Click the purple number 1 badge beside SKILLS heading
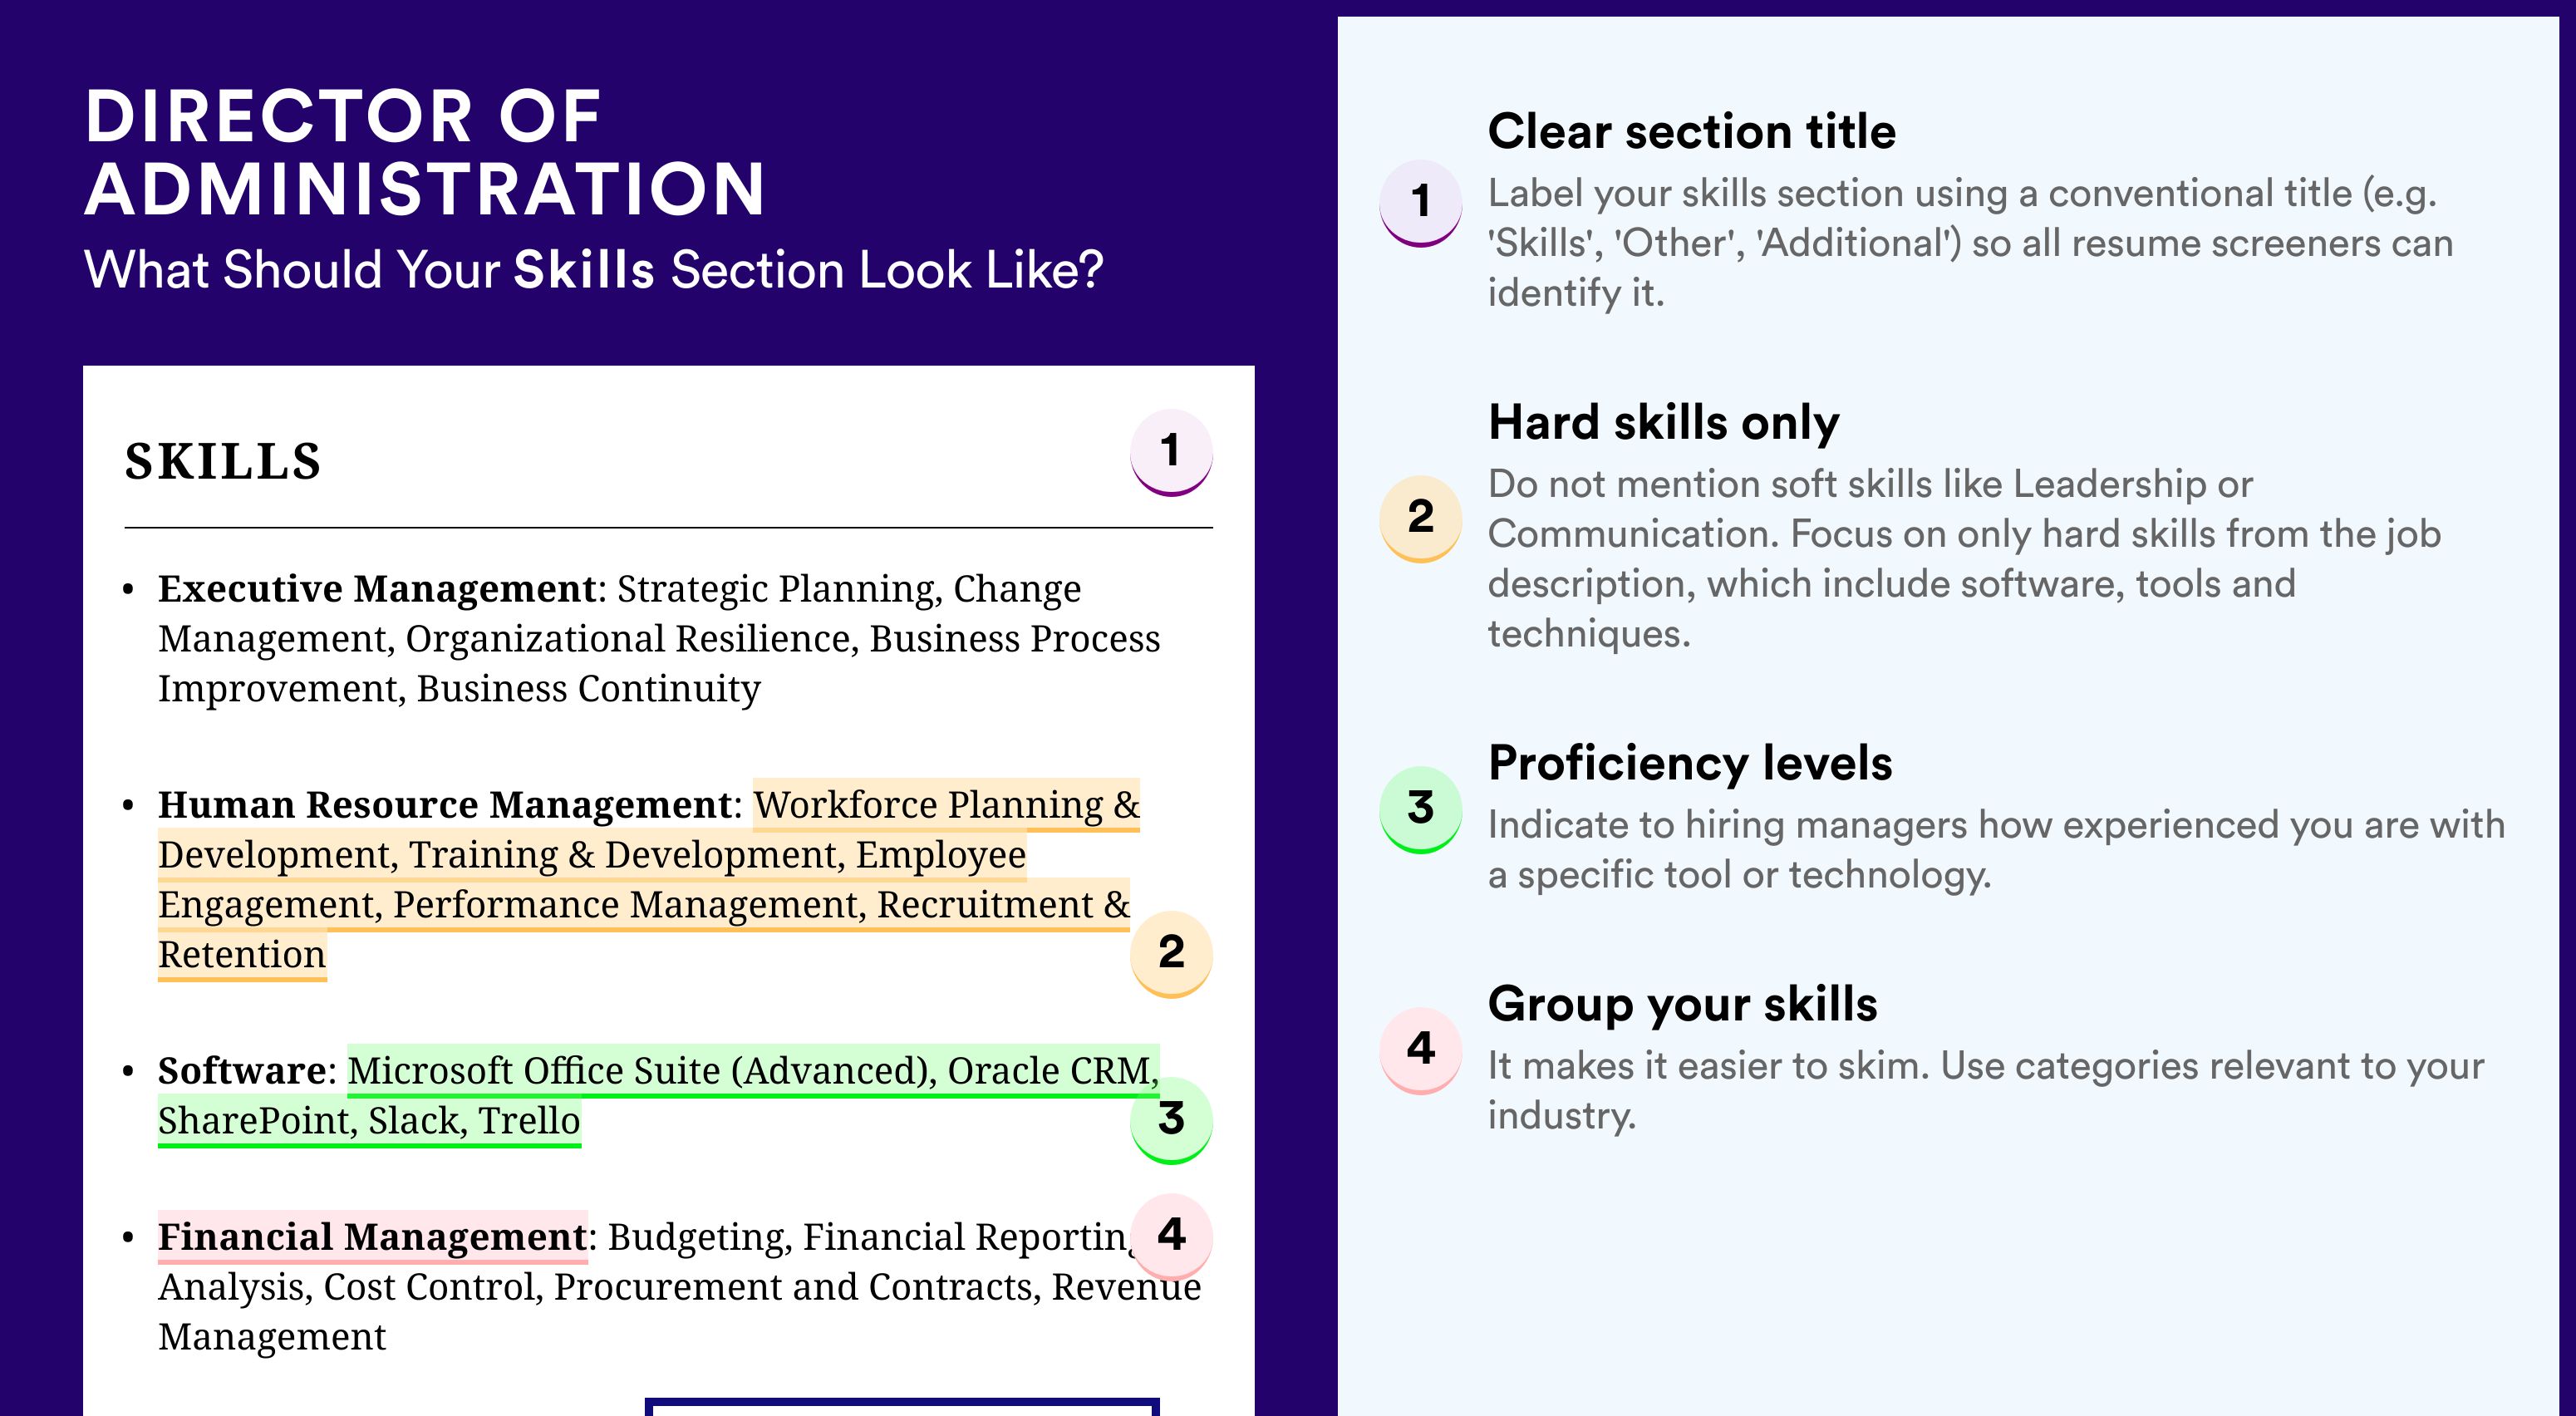 (x=1170, y=451)
